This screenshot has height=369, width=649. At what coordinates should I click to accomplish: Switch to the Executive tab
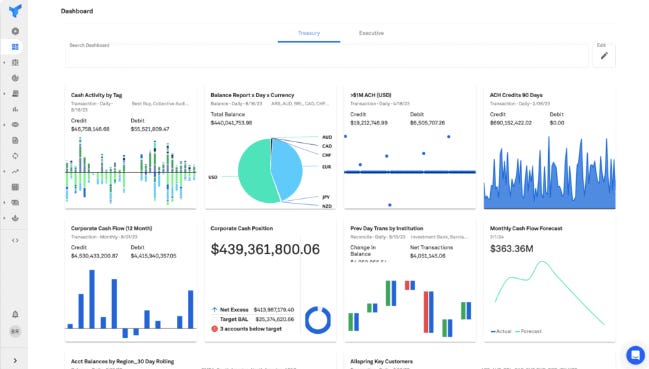[x=371, y=33]
